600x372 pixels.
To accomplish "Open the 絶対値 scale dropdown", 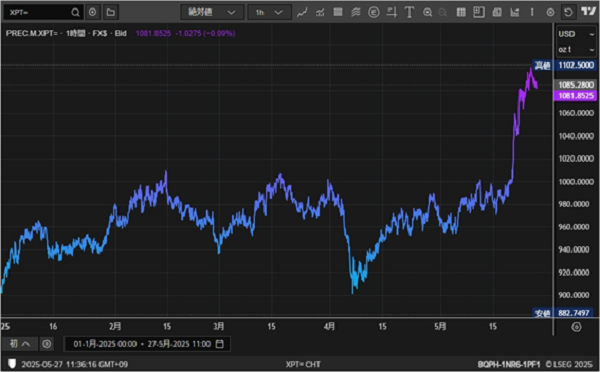I will tap(212, 13).
